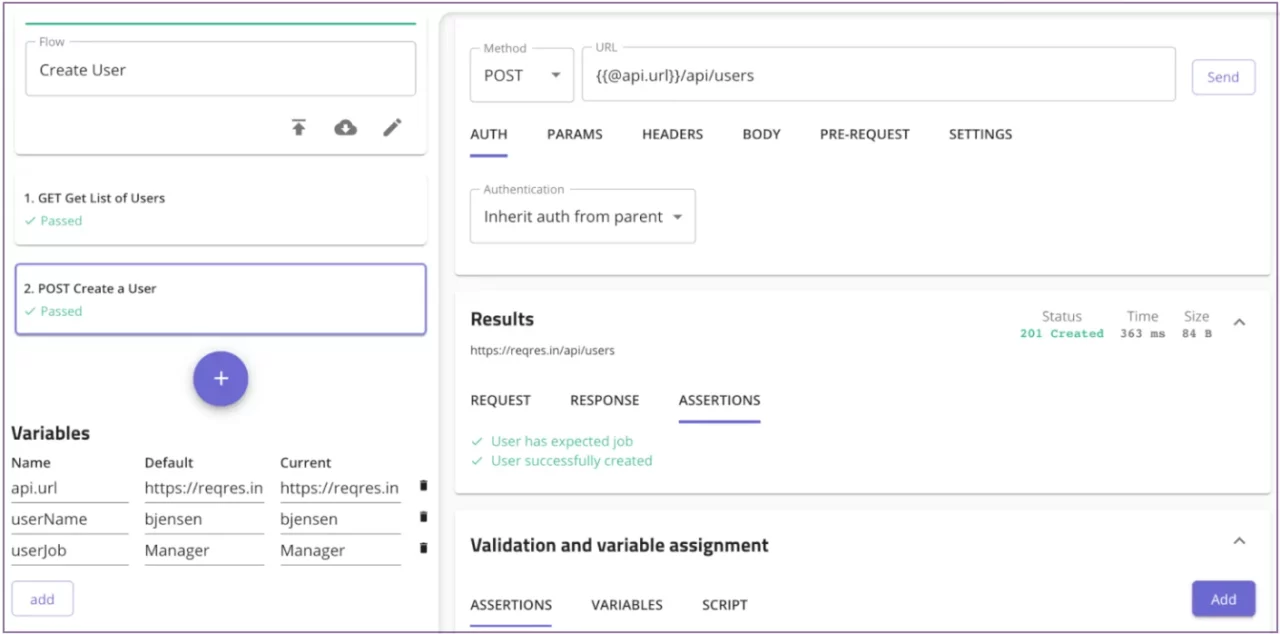Screen dimensions: 1280x634
Task: View the RESPONSE tab in Results
Action: pos(604,400)
